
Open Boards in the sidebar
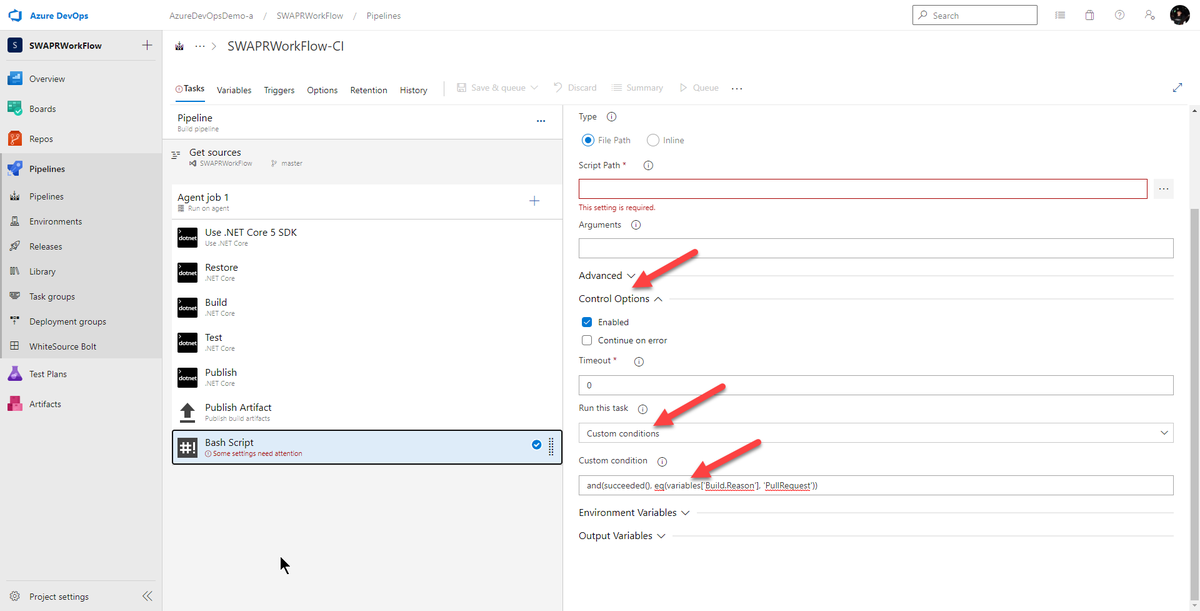[x=42, y=109]
